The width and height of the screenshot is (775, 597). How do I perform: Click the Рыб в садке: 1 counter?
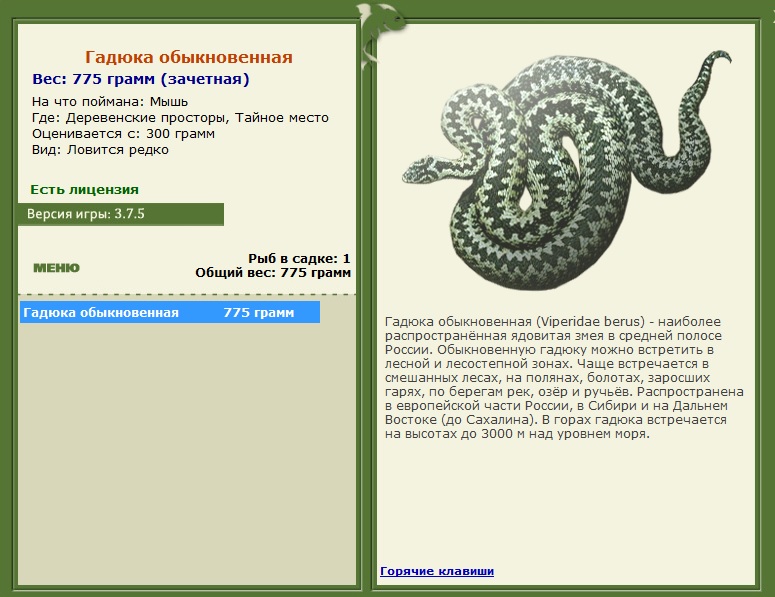coord(299,258)
